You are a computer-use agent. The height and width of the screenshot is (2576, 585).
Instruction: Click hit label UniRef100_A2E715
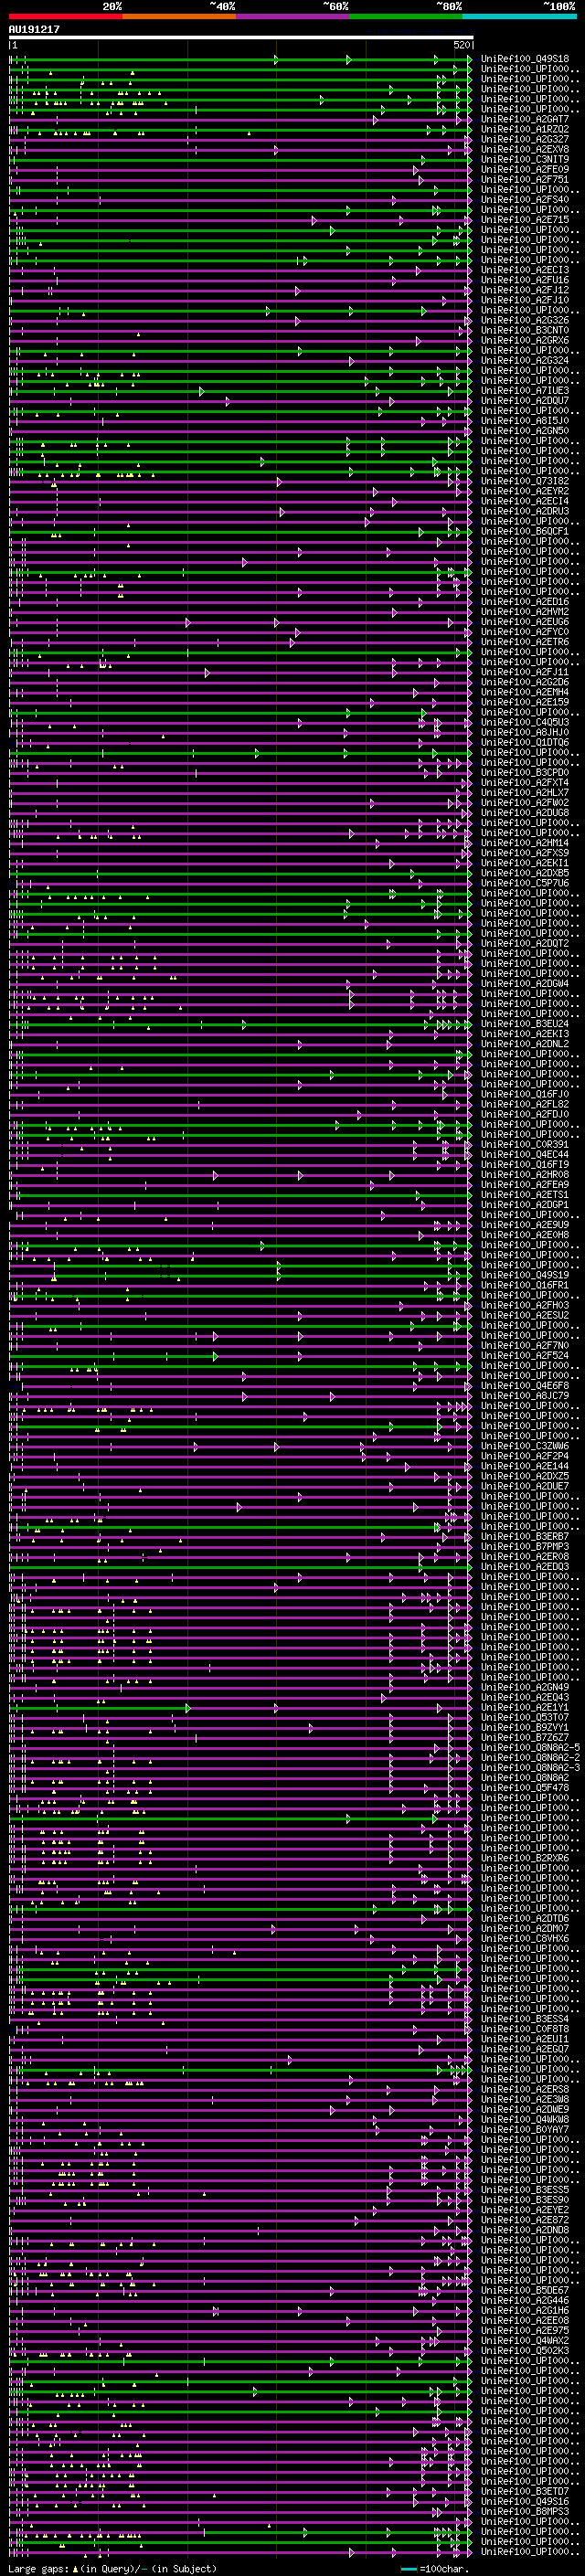[x=525, y=220]
